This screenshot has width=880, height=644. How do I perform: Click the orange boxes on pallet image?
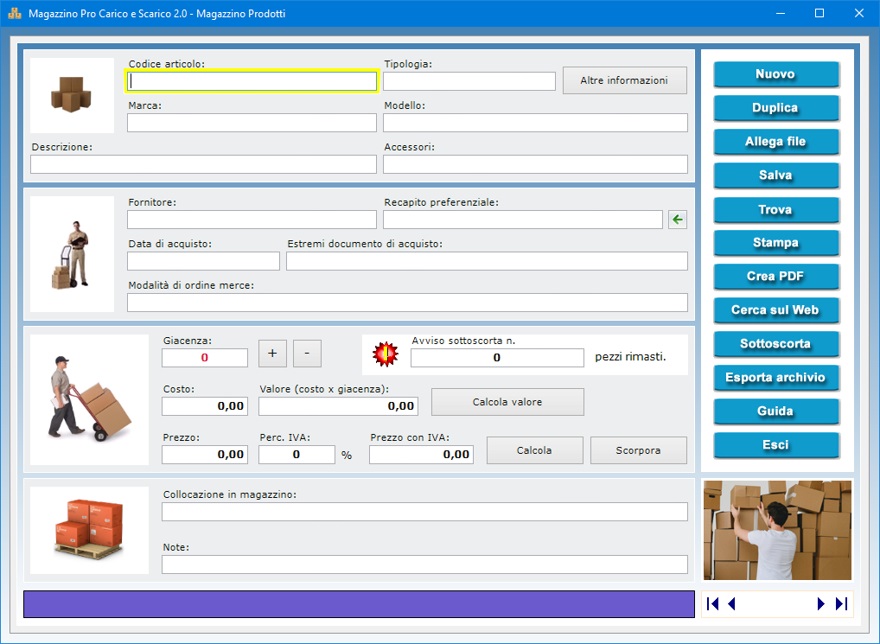tap(89, 529)
